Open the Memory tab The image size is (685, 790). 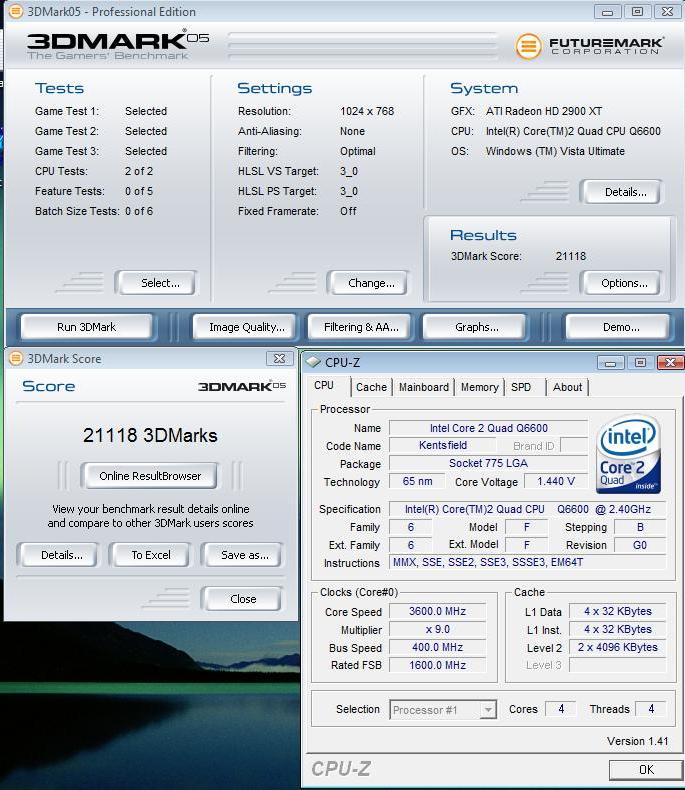[479, 387]
